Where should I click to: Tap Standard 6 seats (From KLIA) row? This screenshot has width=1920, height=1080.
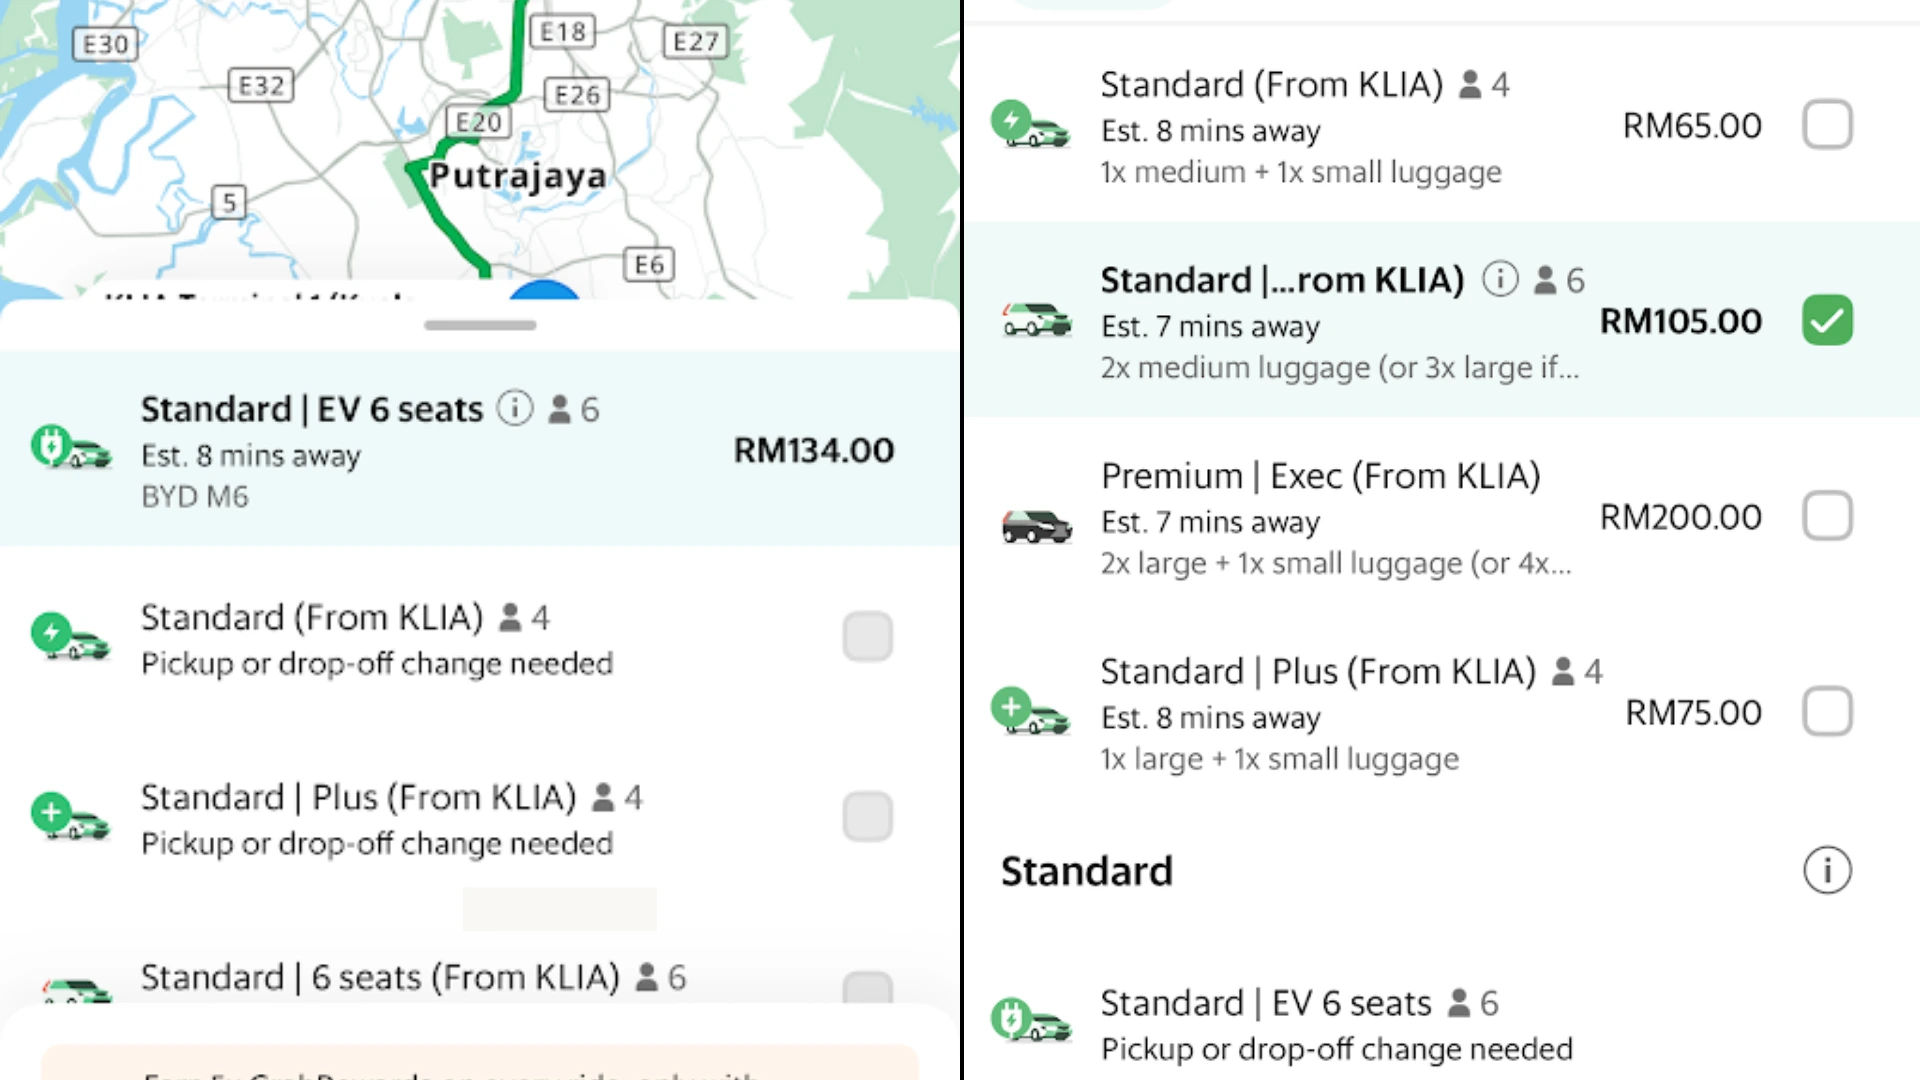click(480, 977)
